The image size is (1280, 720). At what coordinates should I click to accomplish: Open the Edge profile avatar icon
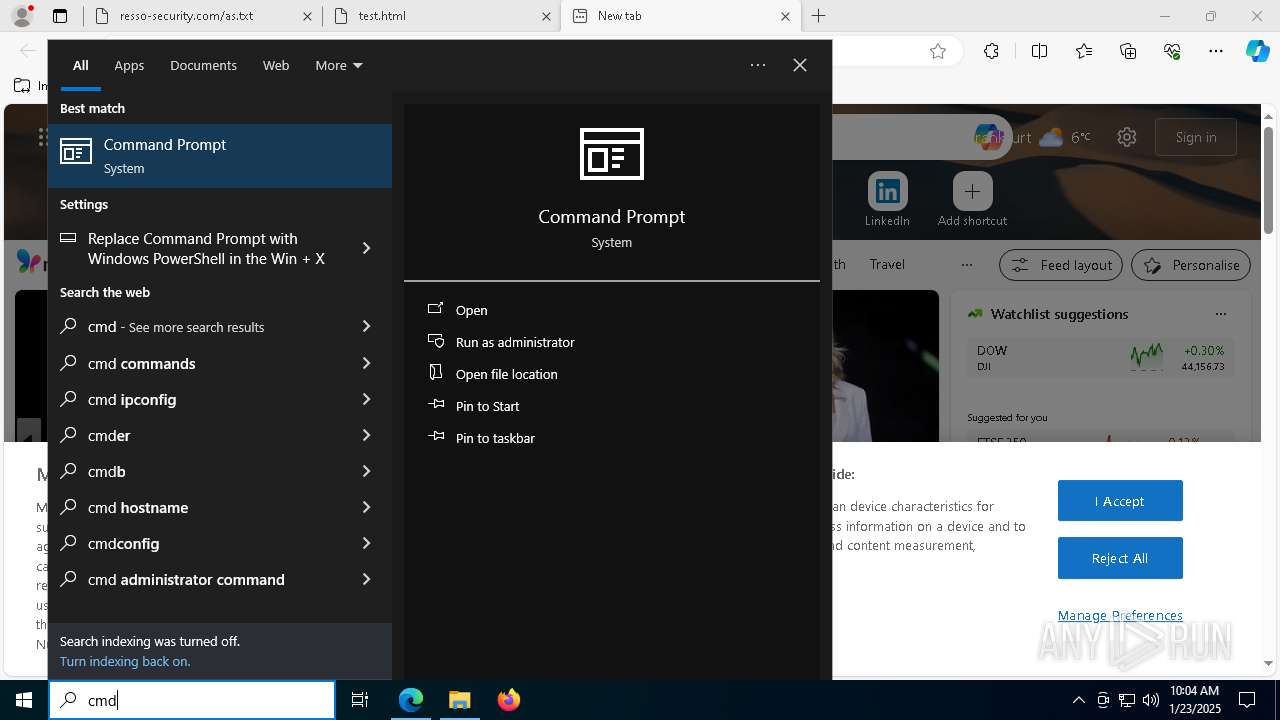(x=22, y=16)
